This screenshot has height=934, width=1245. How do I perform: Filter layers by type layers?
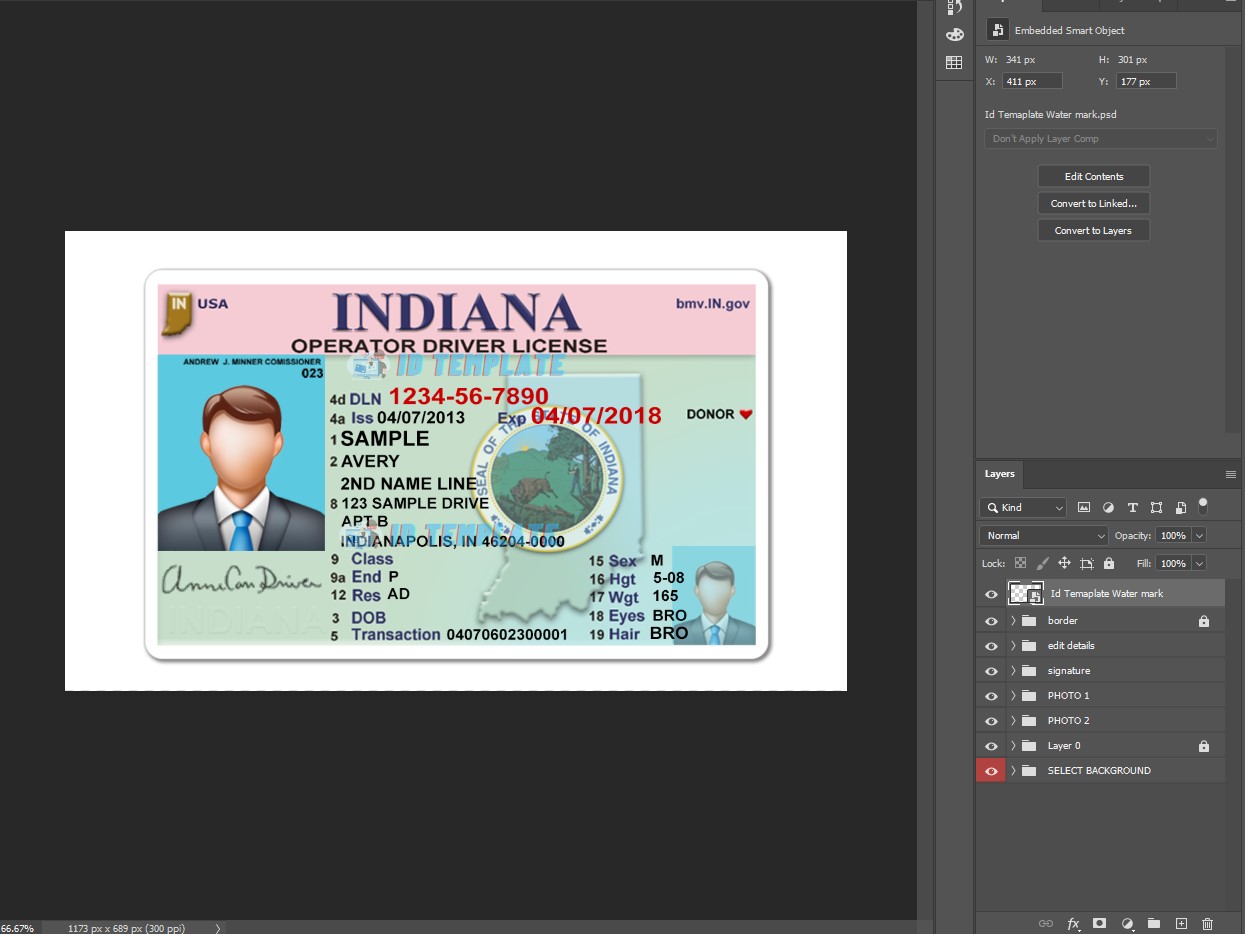[x=1132, y=508]
